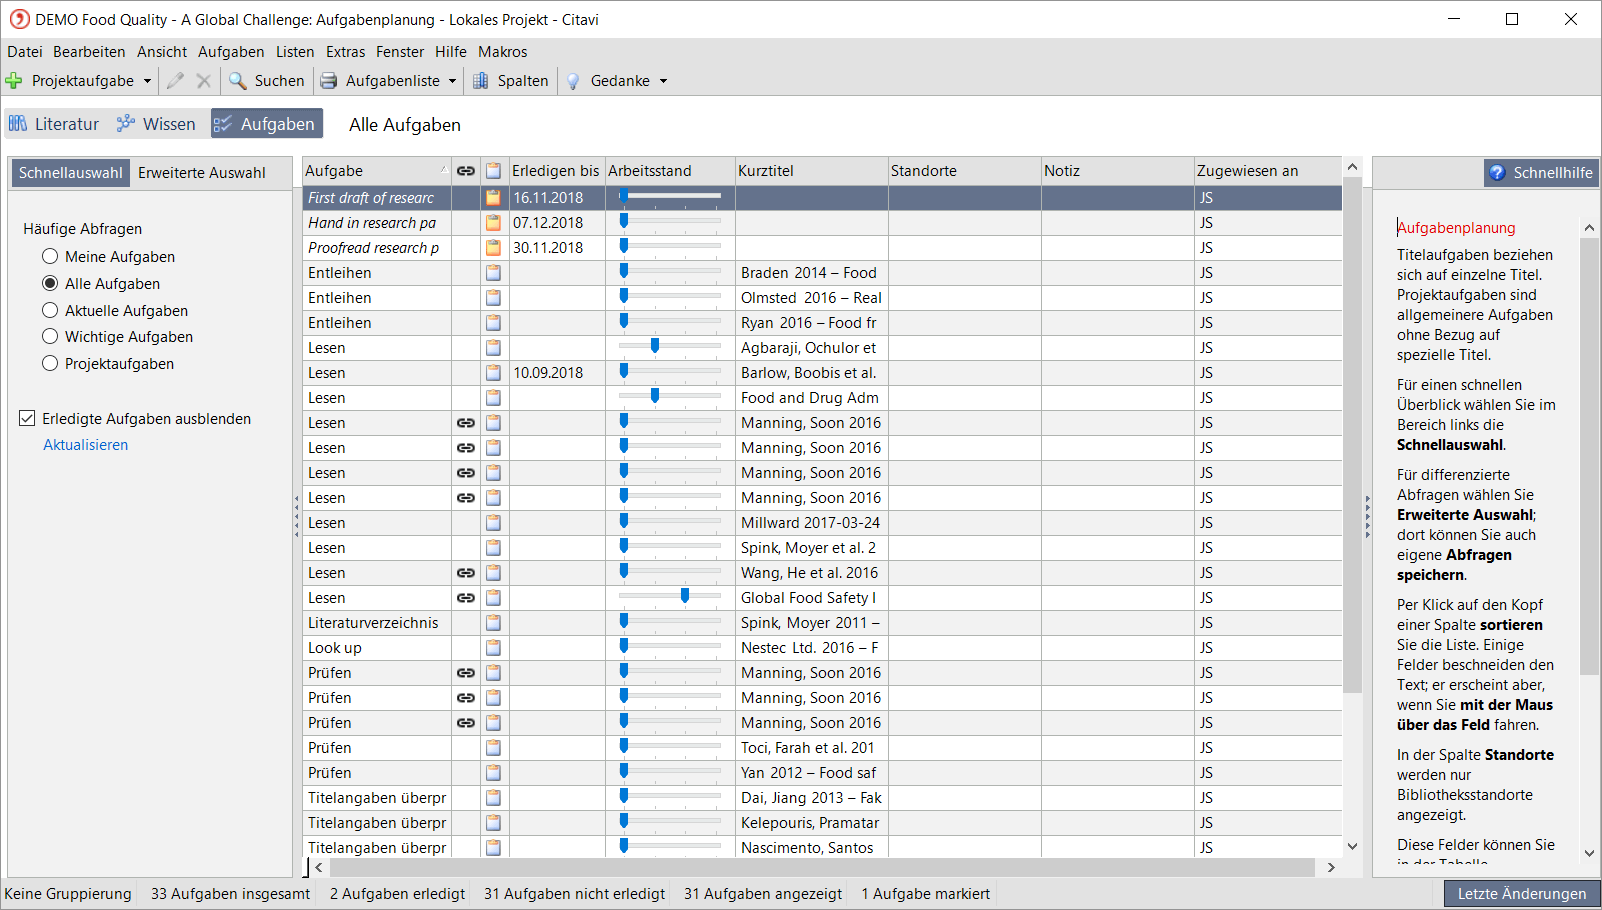
Task: Uncheck Erledigte Aufgaben ausblenden checkbox
Action: tap(27, 419)
